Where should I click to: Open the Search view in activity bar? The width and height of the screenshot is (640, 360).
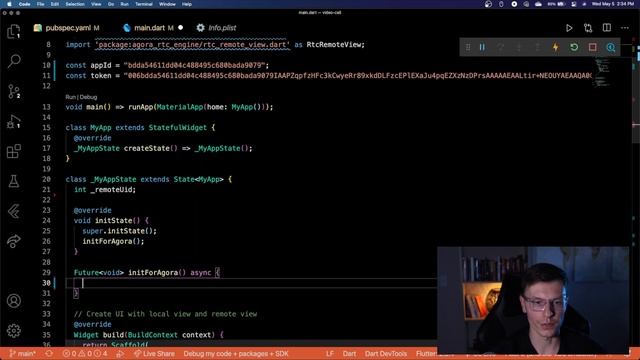(x=14, y=61)
